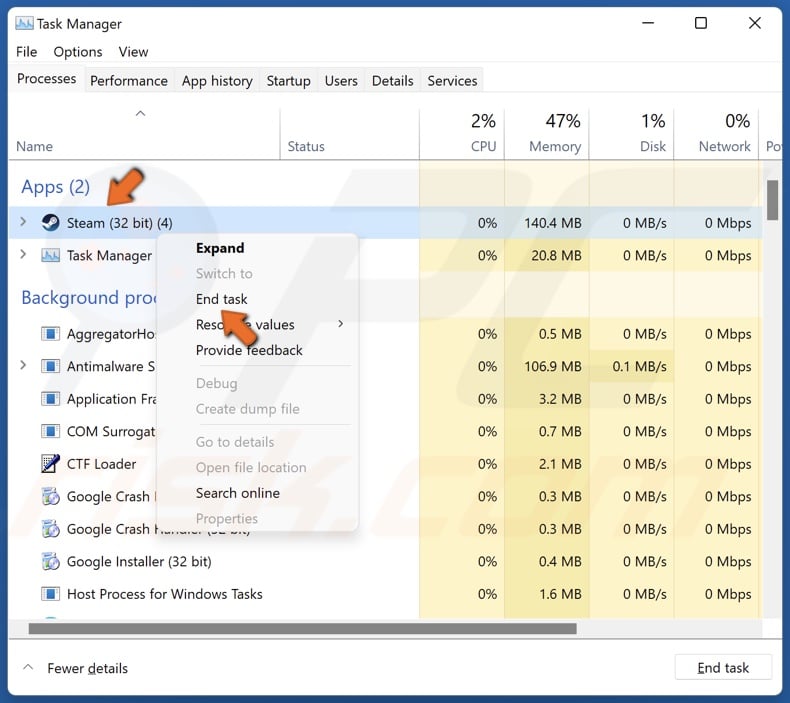790x703 pixels.
Task: Sort by the Name column header
Action: point(144,134)
